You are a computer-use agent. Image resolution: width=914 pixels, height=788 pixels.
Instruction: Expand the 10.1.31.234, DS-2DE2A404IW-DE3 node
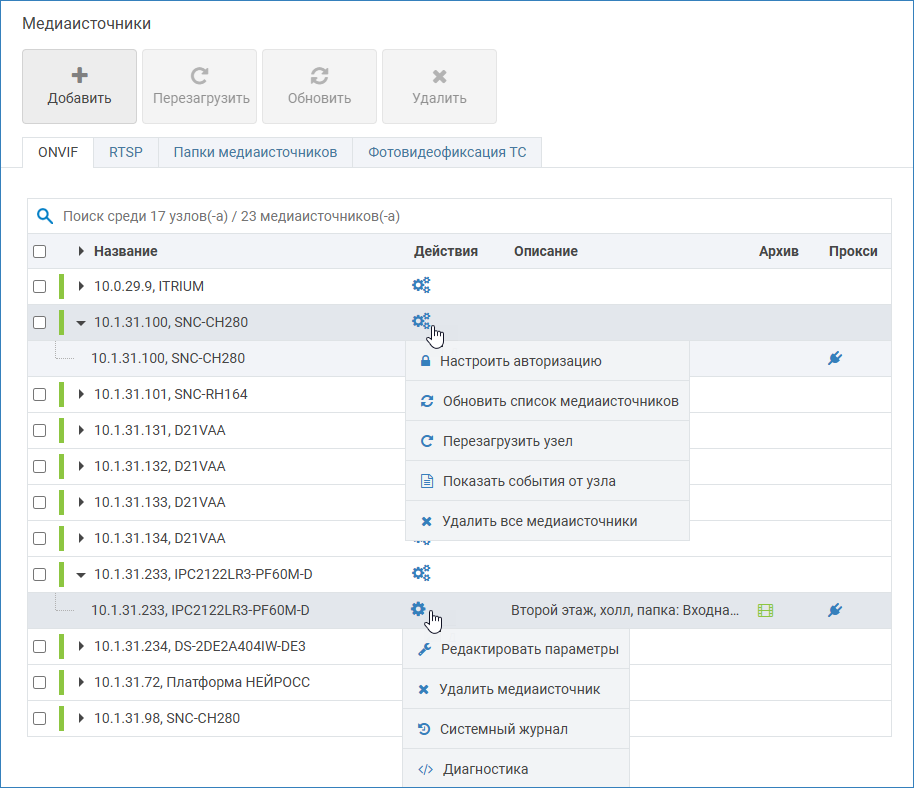point(81,646)
